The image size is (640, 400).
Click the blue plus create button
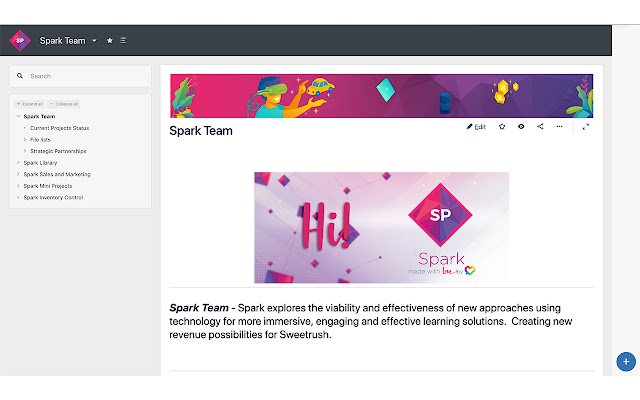pyautogui.click(x=626, y=362)
